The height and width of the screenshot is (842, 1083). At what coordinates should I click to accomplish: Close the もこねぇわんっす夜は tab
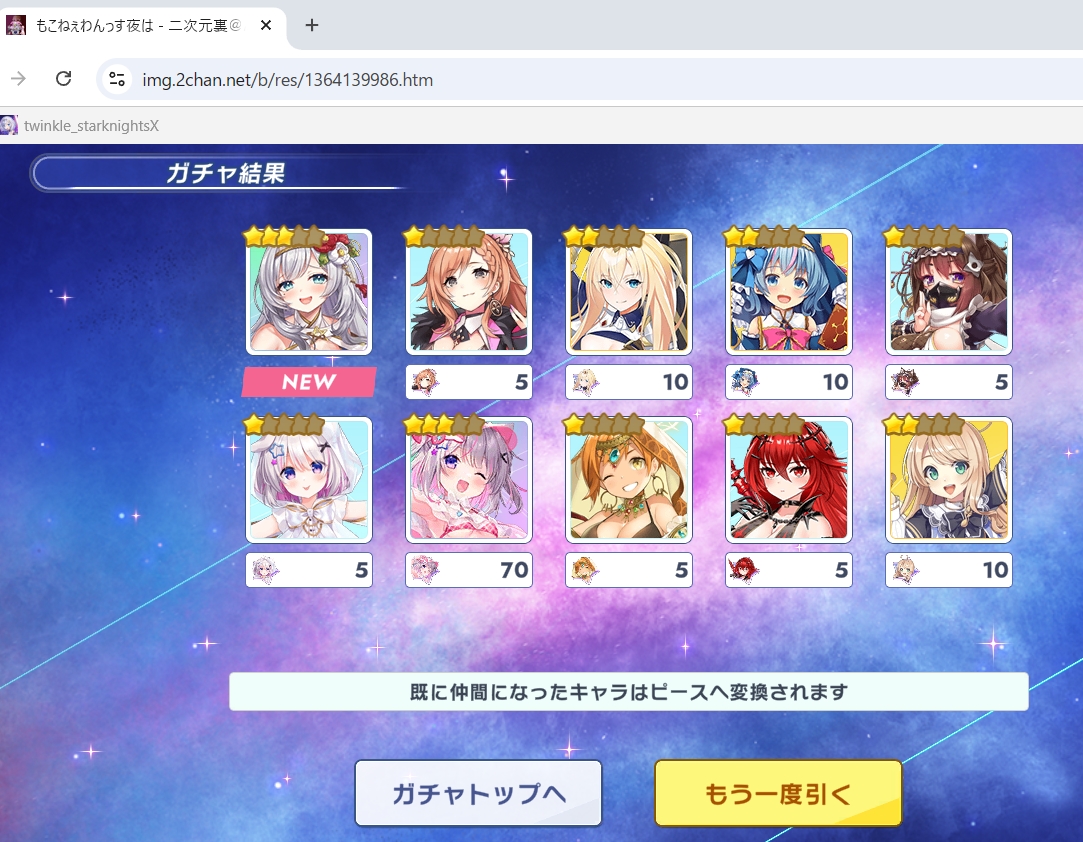(x=265, y=26)
